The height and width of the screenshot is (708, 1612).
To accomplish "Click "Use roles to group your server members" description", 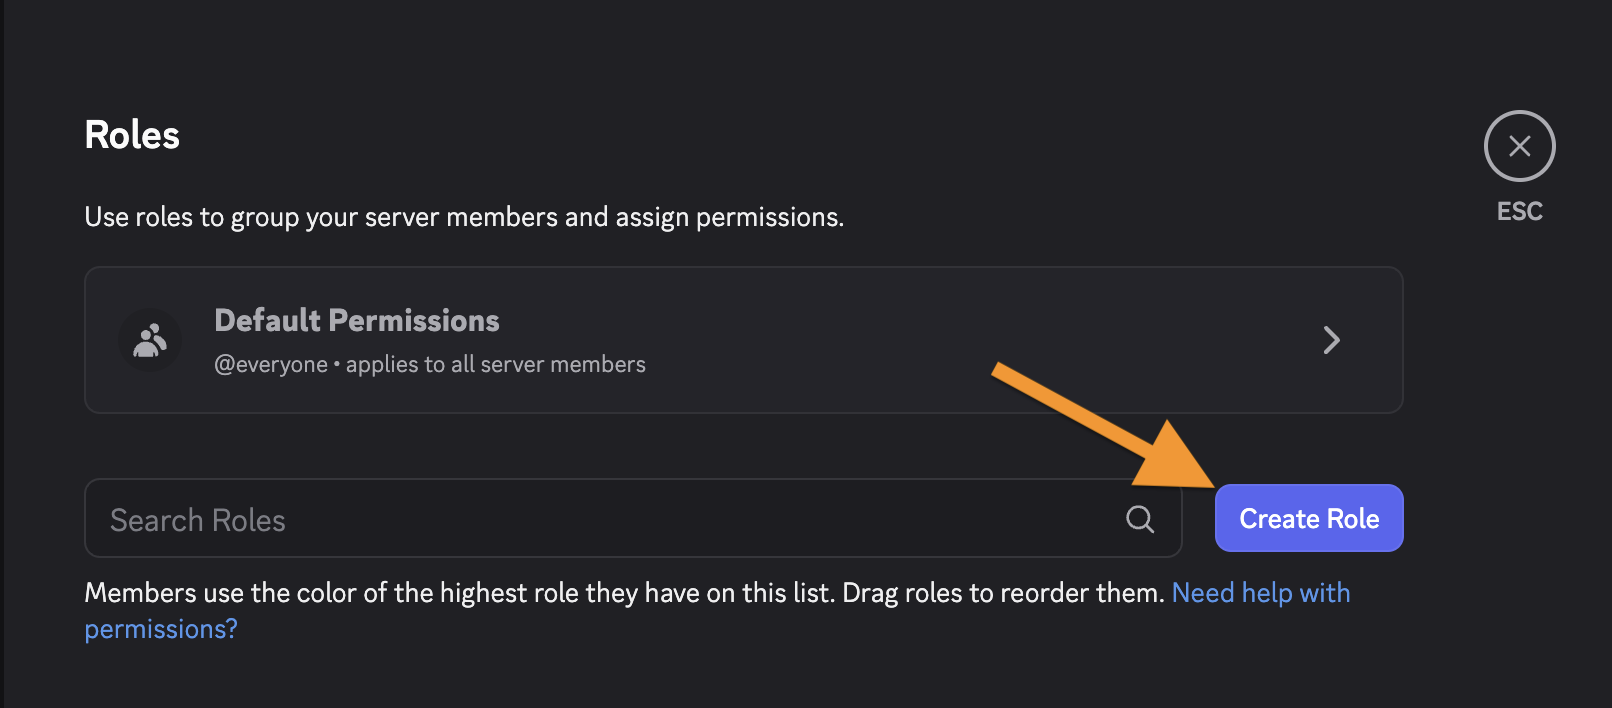I will click(x=321, y=217).
